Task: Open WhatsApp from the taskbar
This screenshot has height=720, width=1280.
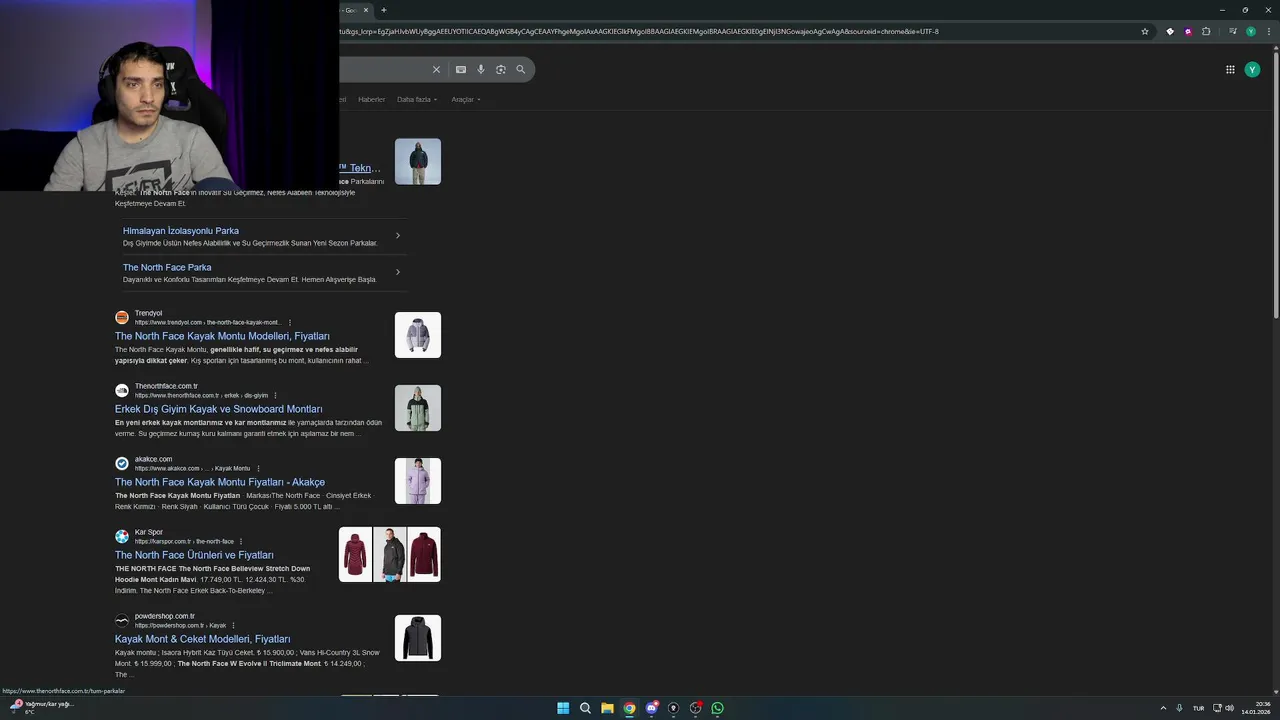Action: click(717, 708)
